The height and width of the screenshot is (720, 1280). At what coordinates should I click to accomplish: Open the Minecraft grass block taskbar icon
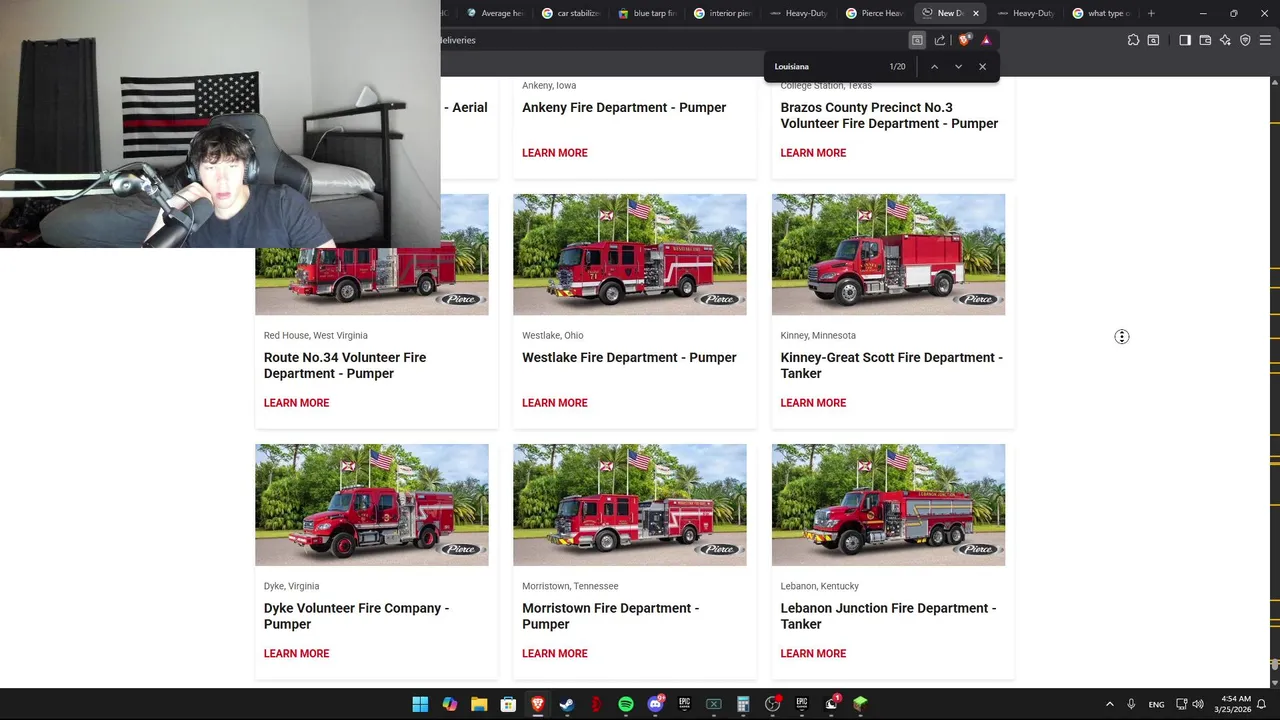(860, 704)
